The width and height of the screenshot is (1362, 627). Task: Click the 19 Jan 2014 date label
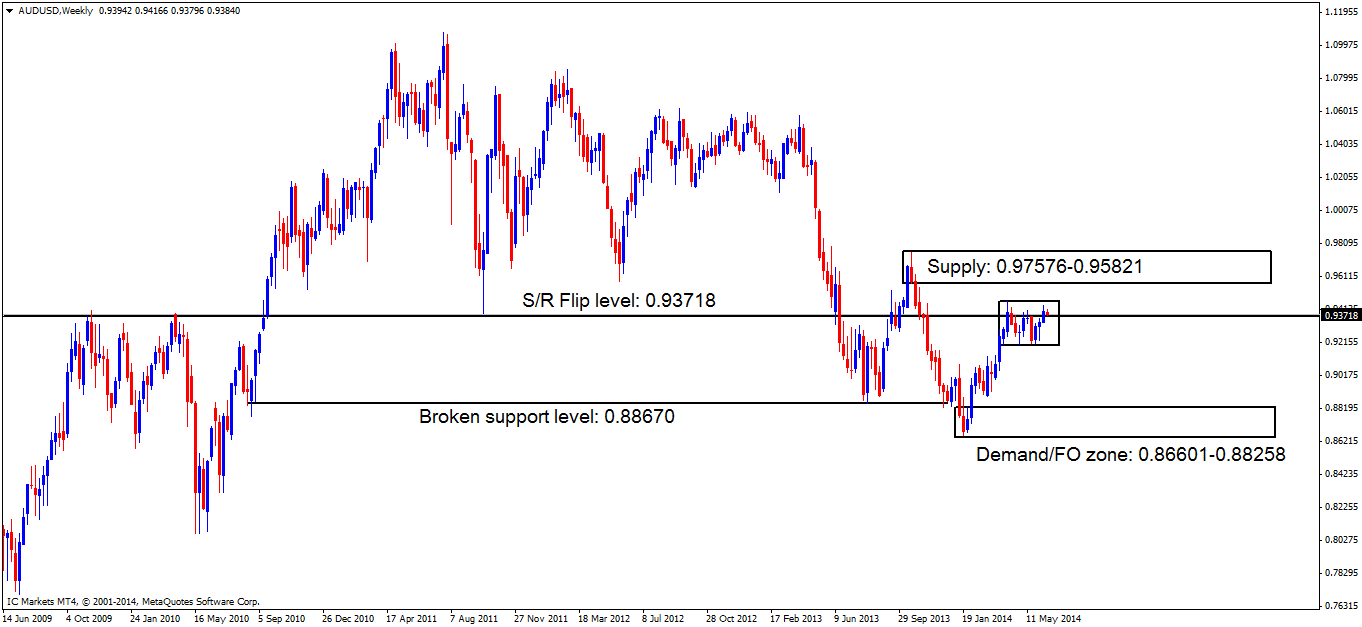(x=988, y=618)
